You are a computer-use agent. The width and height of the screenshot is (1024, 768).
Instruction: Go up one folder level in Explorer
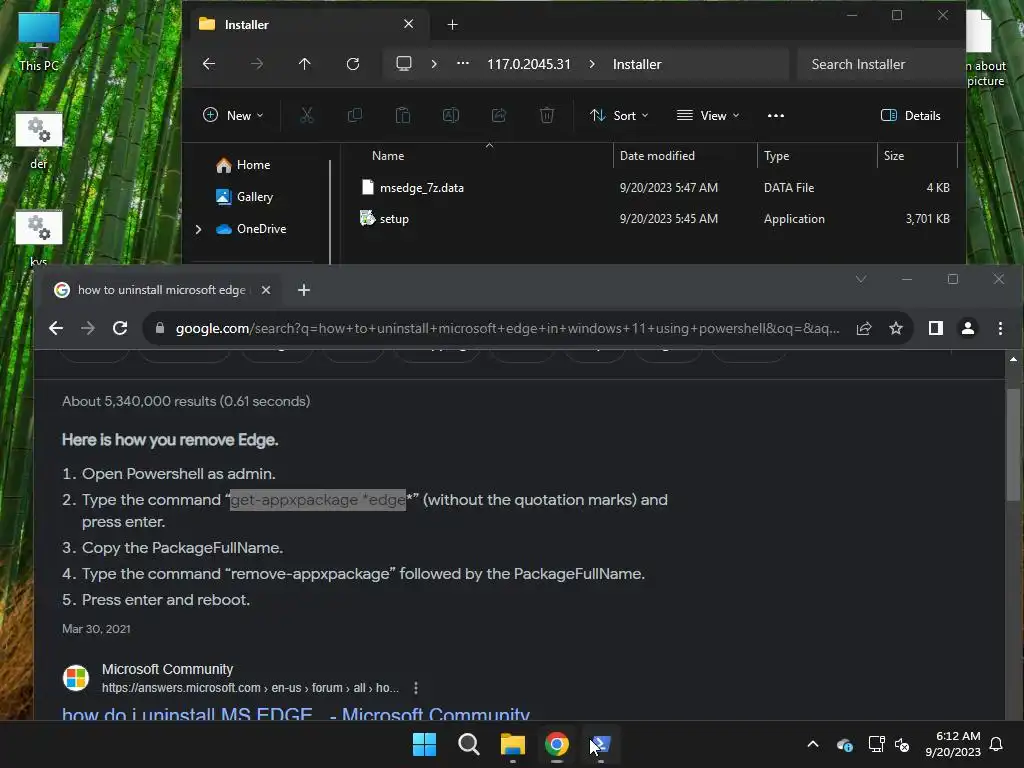(x=304, y=64)
